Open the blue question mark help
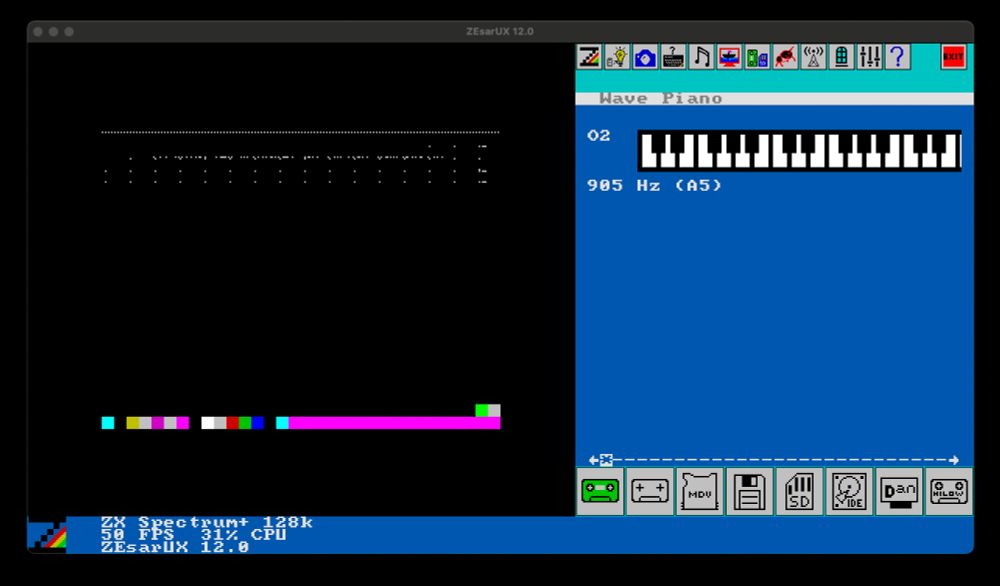 (897, 57)
